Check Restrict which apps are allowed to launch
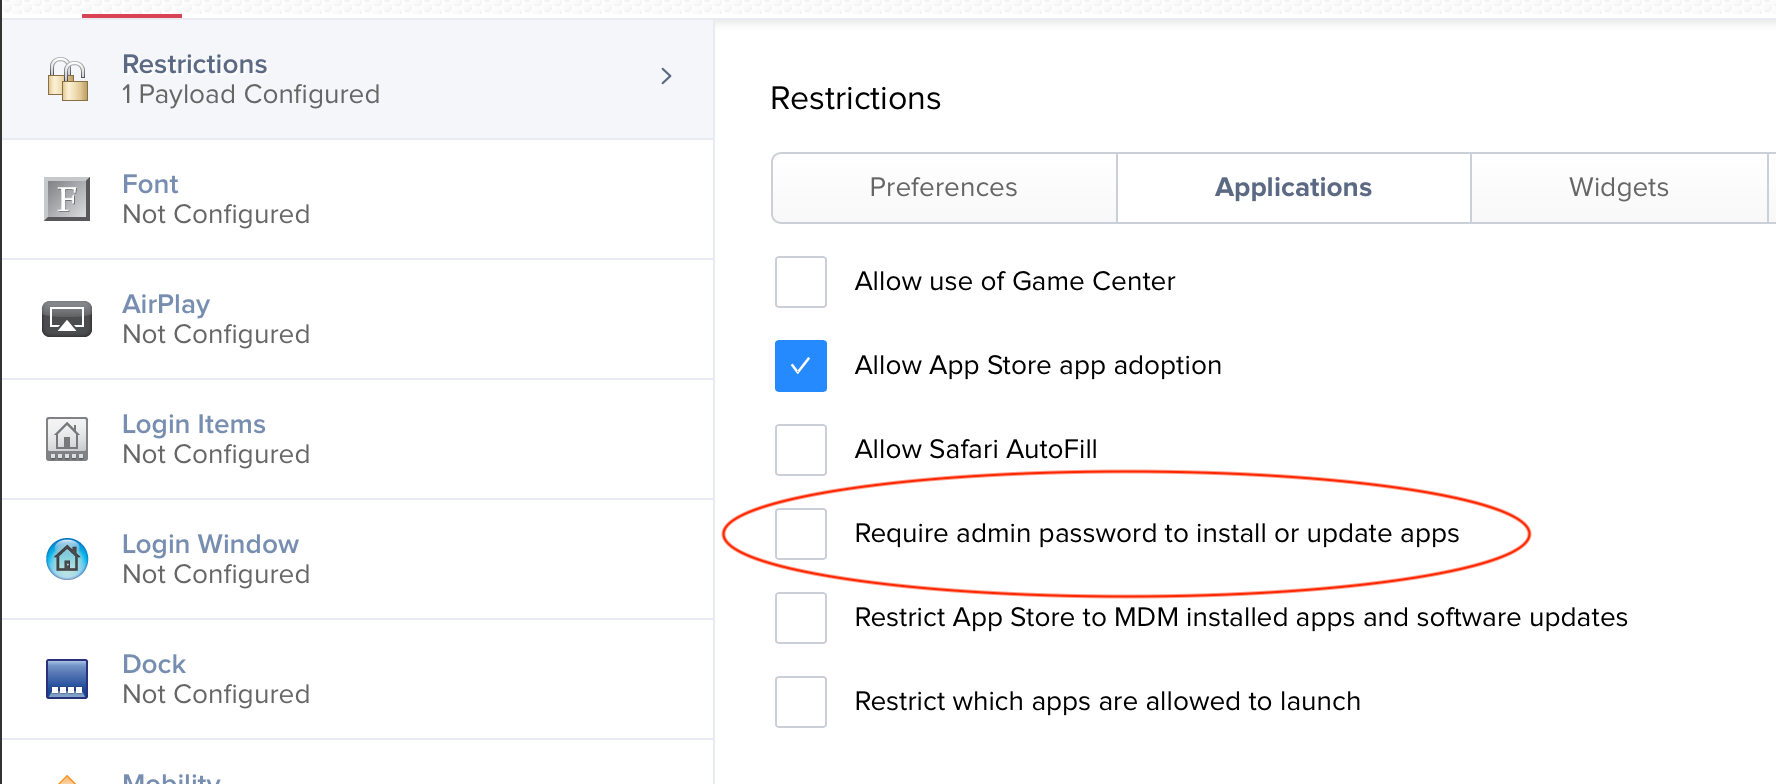This screenshot has height=784, width=1776. [801, 702]
